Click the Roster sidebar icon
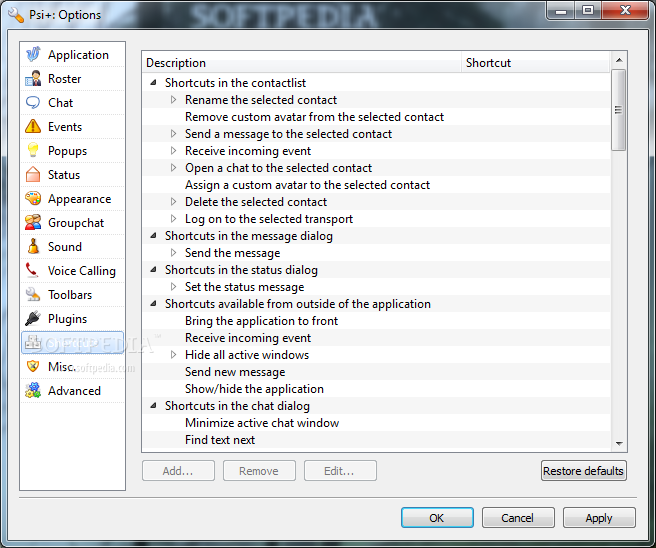The image size is (656, 548). (x=33, y=79)
